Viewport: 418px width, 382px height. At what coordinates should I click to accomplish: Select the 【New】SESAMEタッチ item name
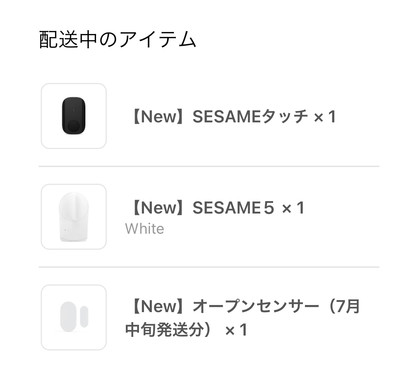click(219, 117)
